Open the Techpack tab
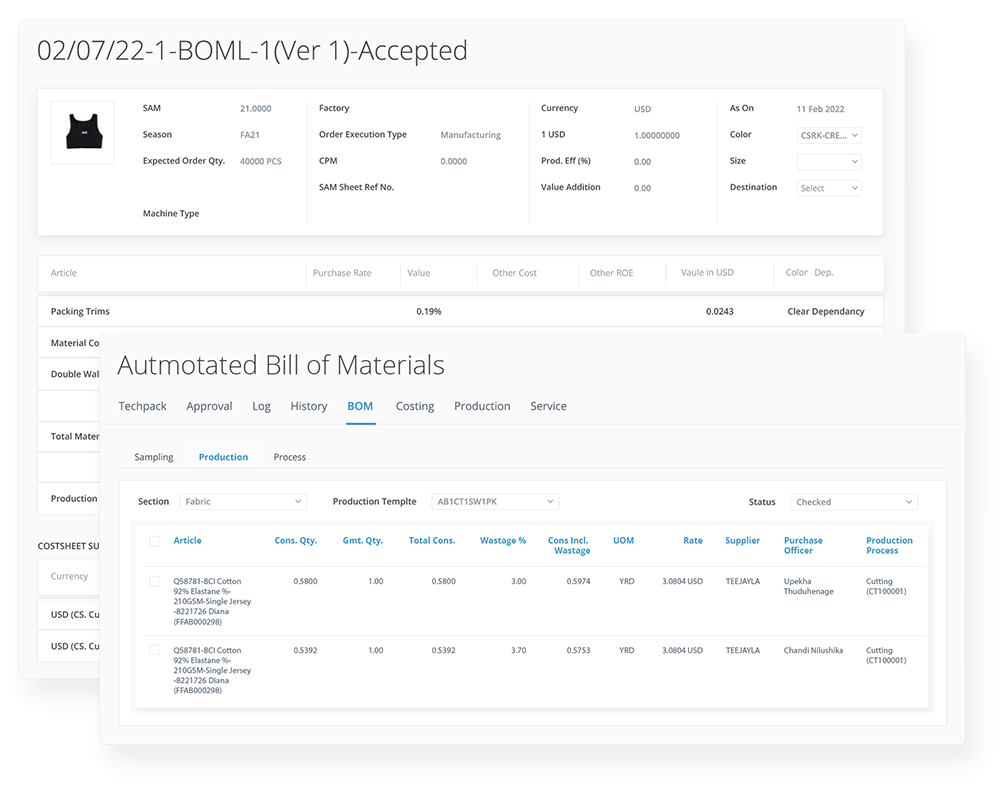 click(x=142, y=406)
